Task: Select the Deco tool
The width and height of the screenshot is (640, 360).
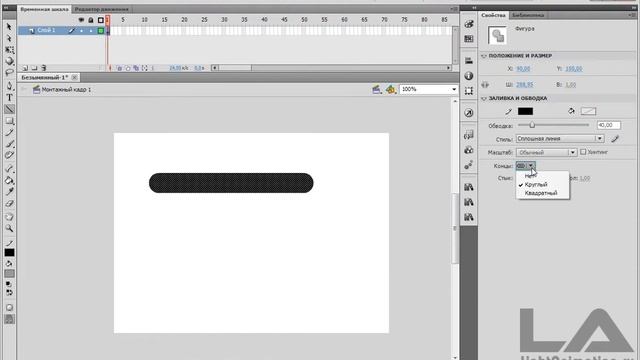Action: click(x=9, y=155)
